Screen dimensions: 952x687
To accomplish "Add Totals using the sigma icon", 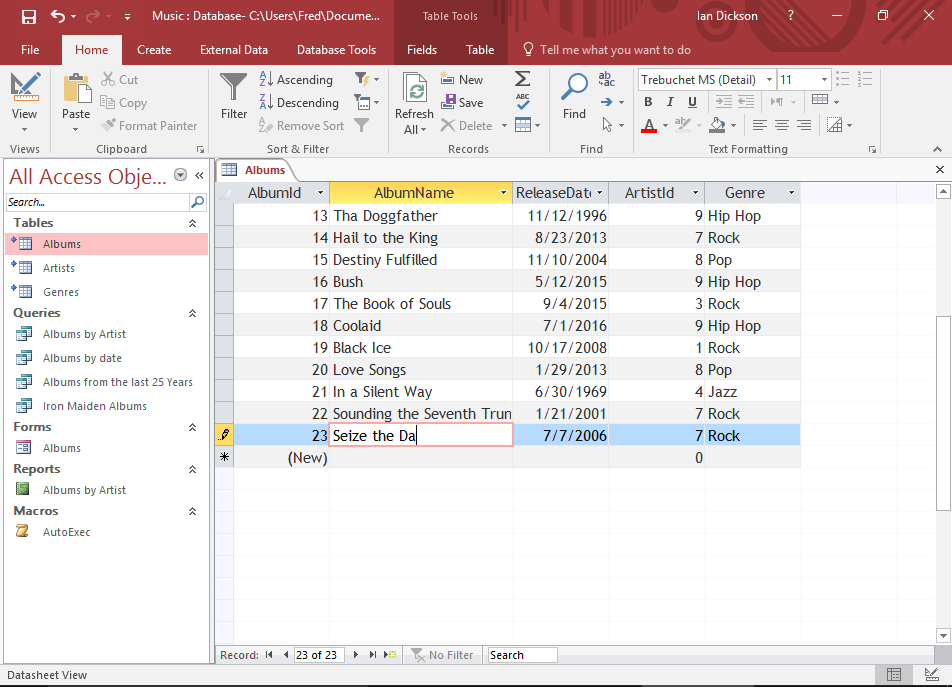I will click(521, 78).
